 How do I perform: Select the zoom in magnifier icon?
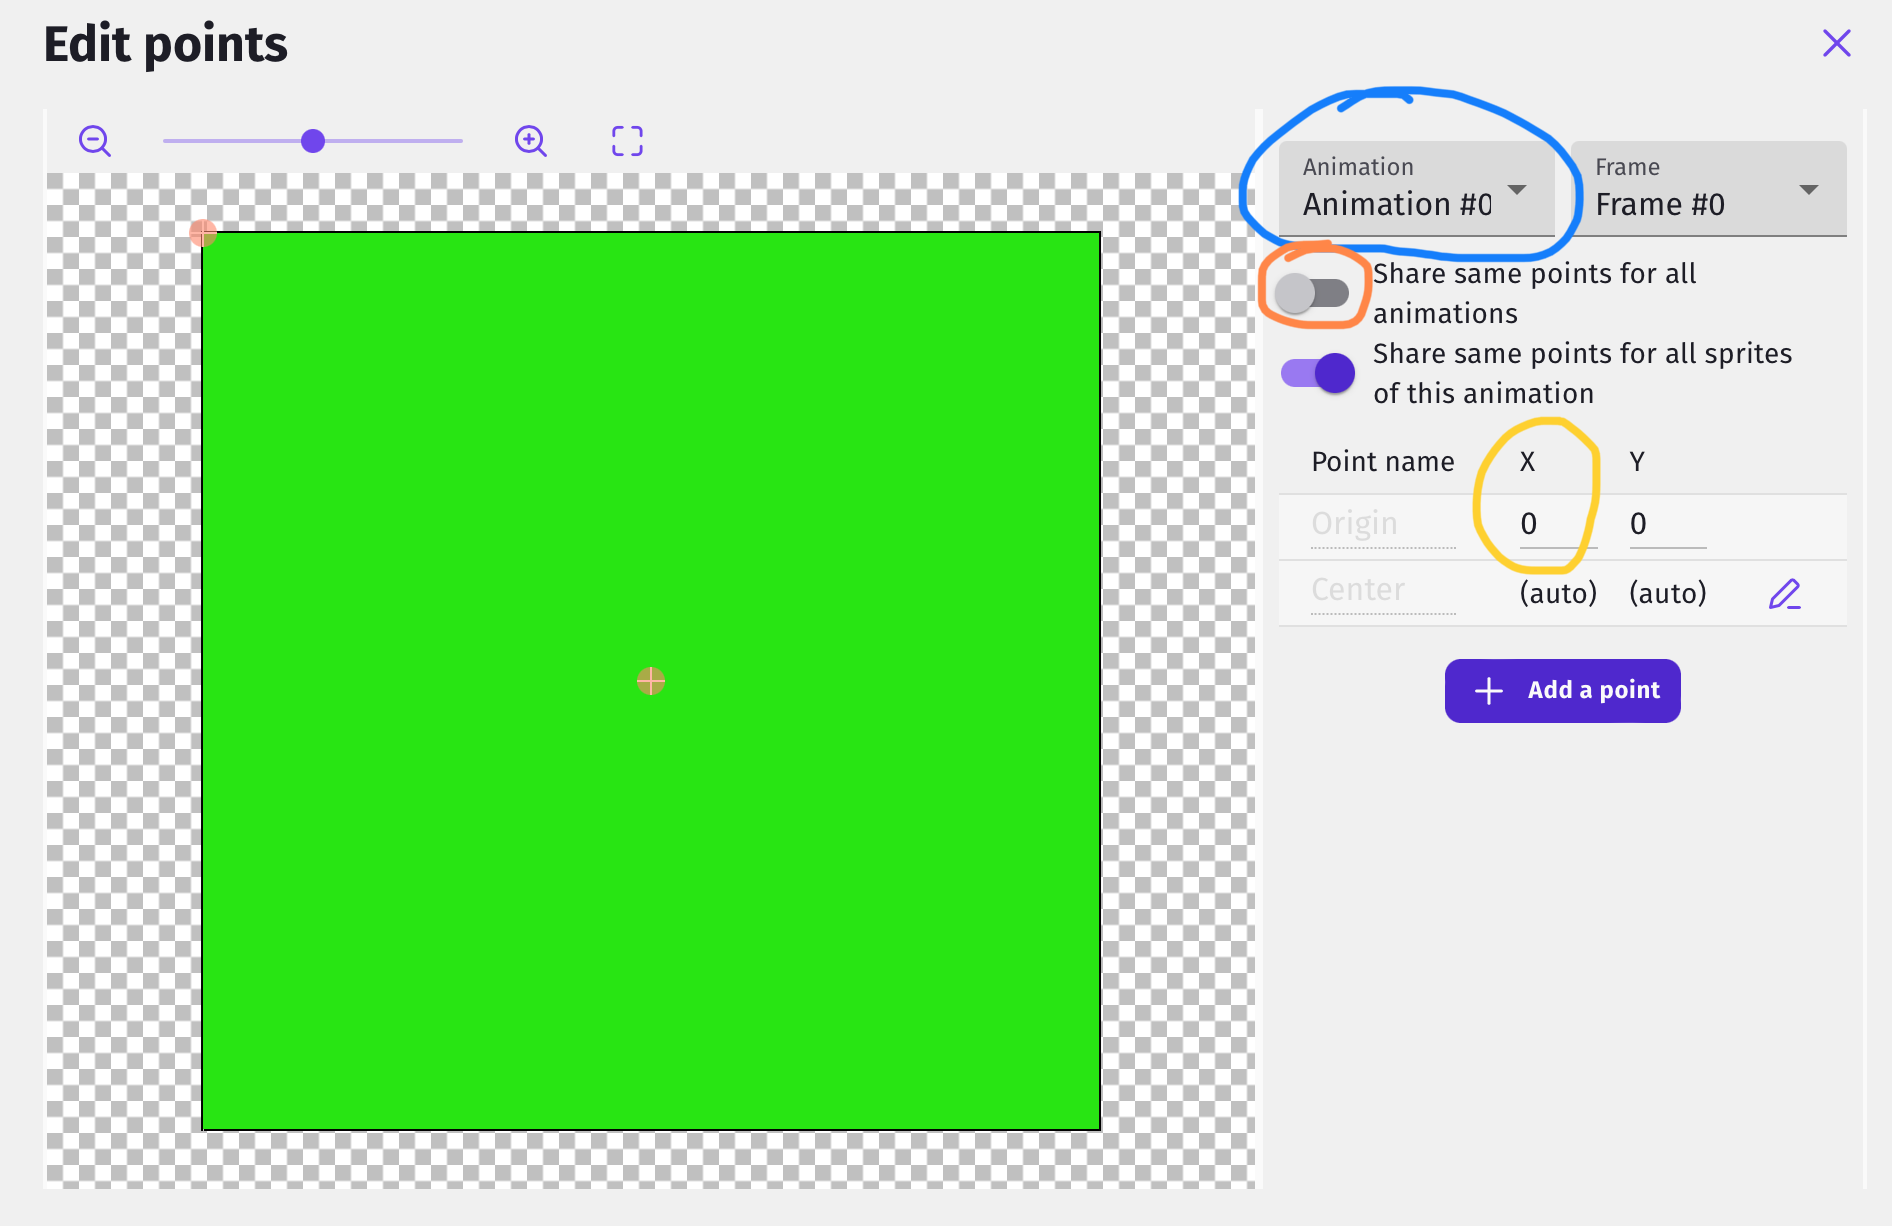click(x=530, y=141)
